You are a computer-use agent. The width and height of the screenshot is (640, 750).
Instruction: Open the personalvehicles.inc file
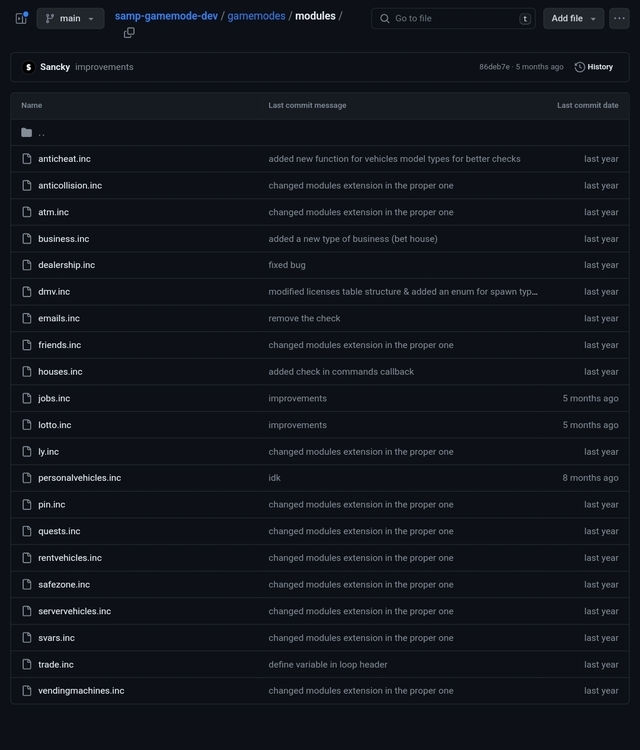(79, 478)
